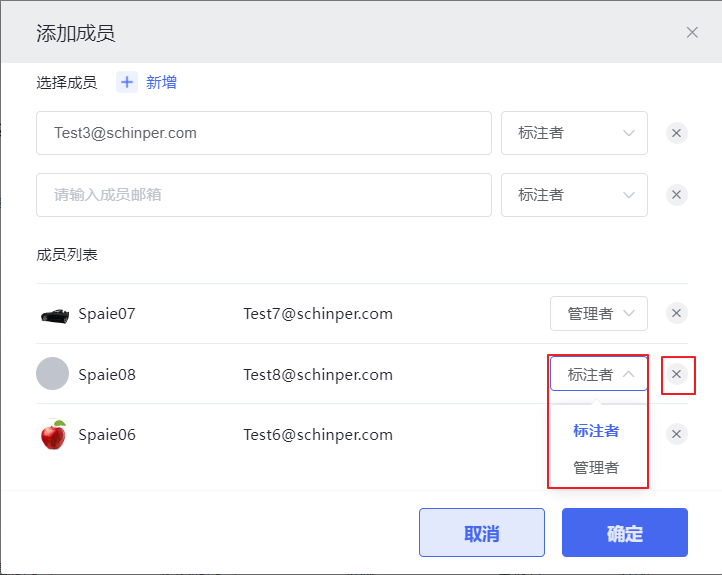
Task: Focus the Test3@schinper.com email field
Action: click(x=264, y=133)
